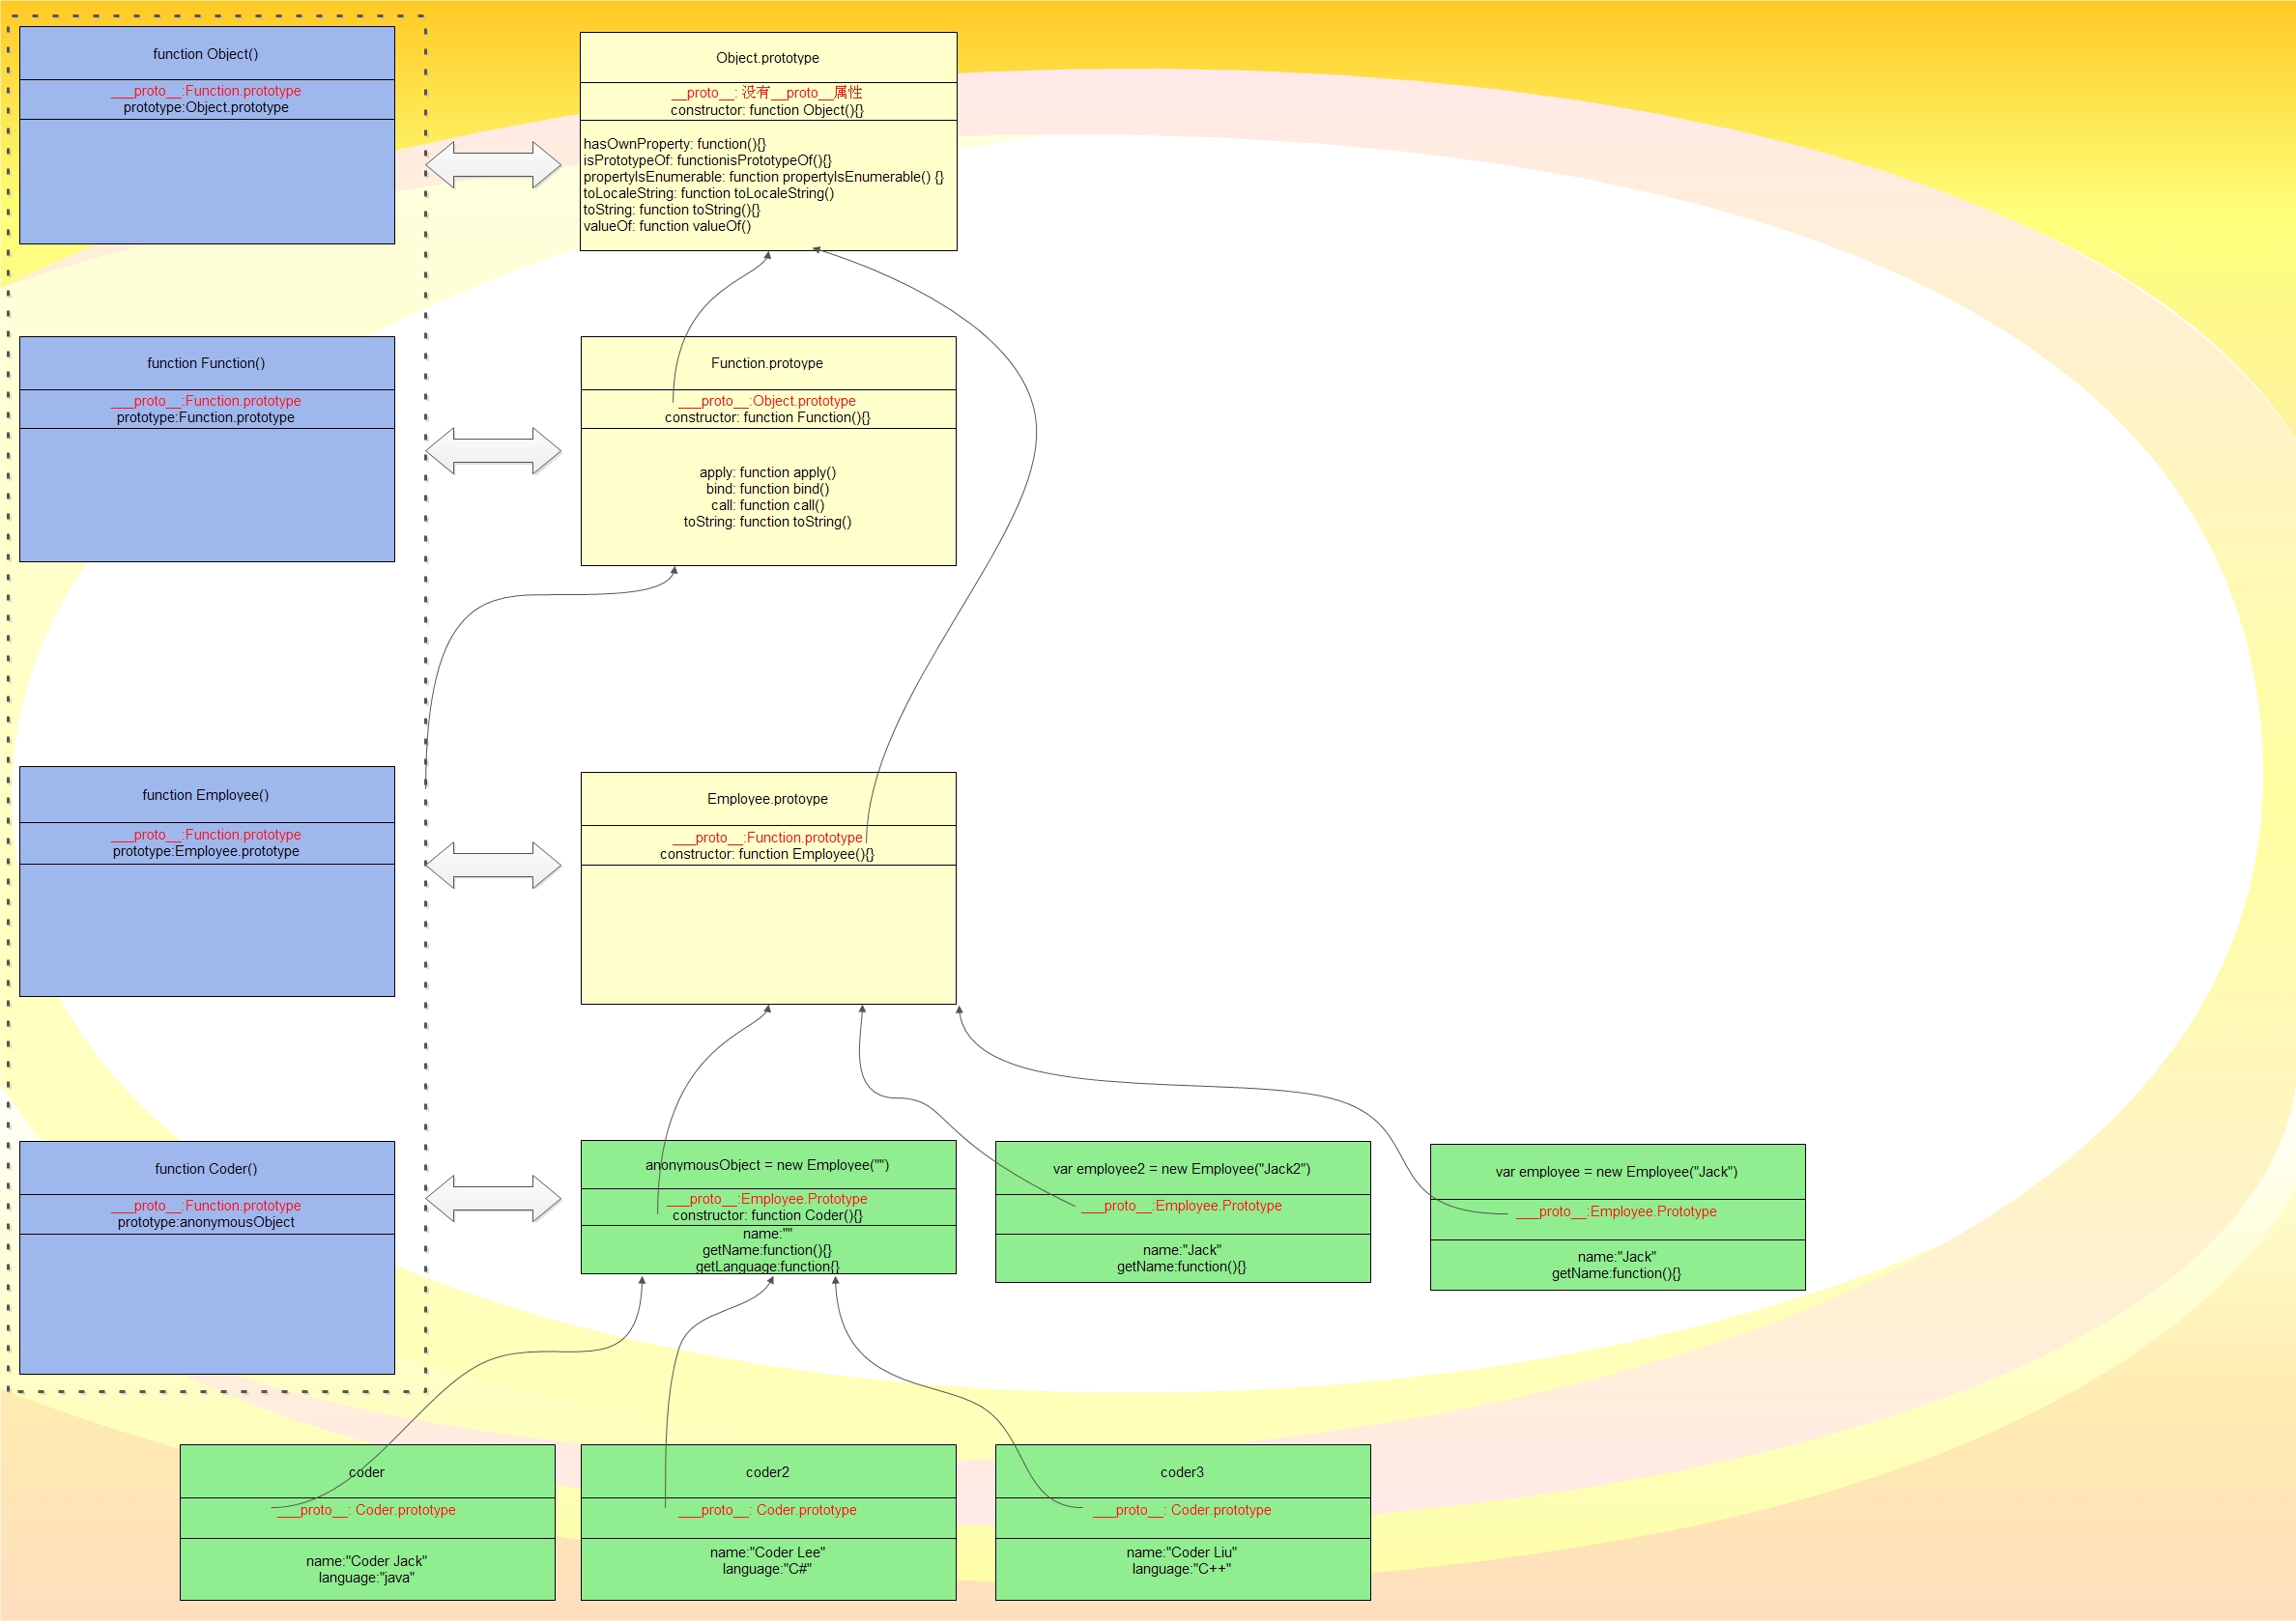
Task: Click prototype:anonymousObject text in Coder box
Action: coord(205,1222)
